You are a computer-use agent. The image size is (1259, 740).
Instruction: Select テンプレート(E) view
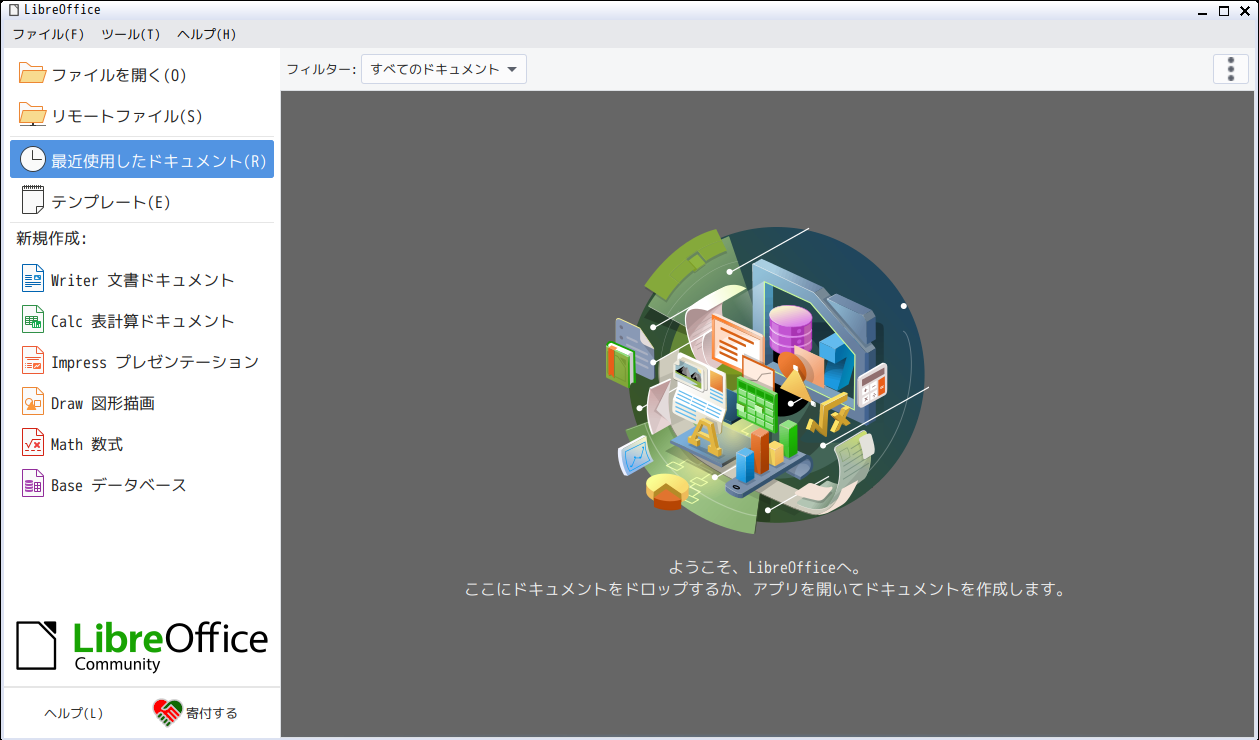[x=141, y=201]
